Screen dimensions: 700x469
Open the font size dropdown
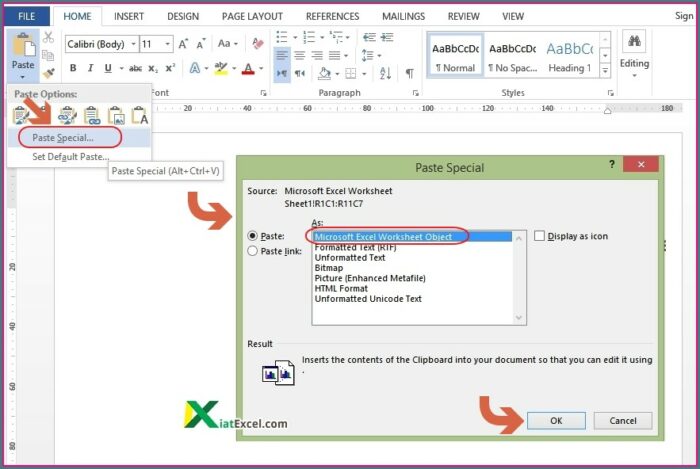[x=167, y=44]
